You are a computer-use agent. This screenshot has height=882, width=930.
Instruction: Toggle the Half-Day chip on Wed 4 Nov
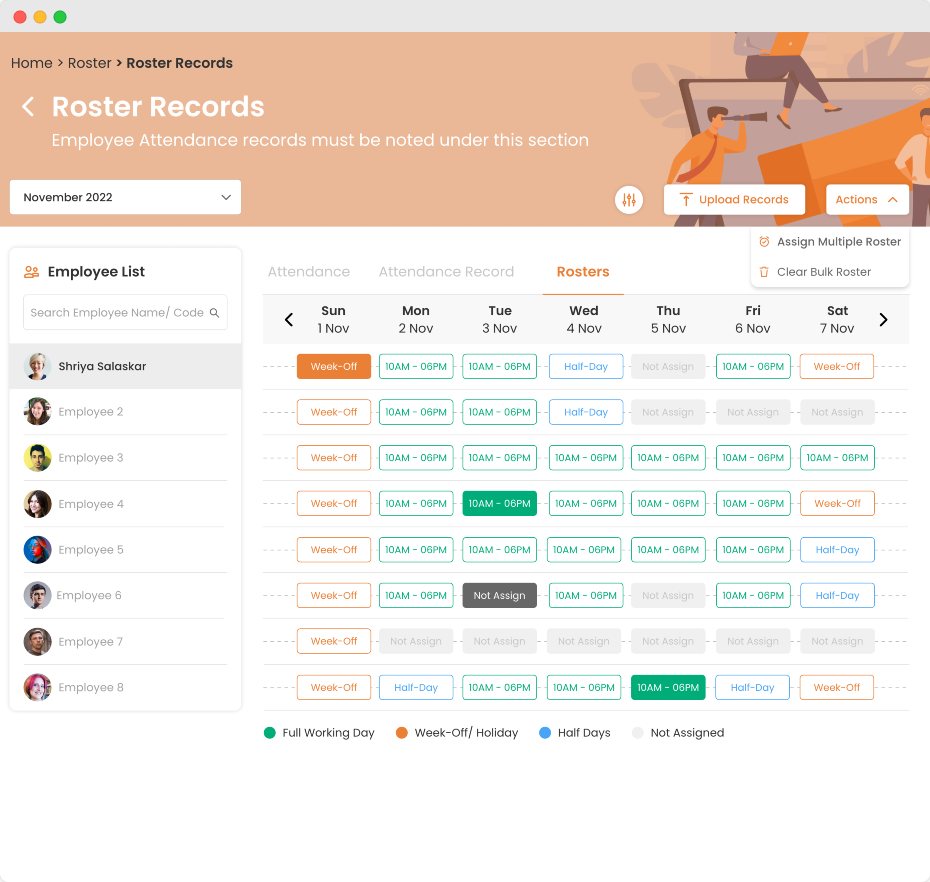click(x=586, y=366)
